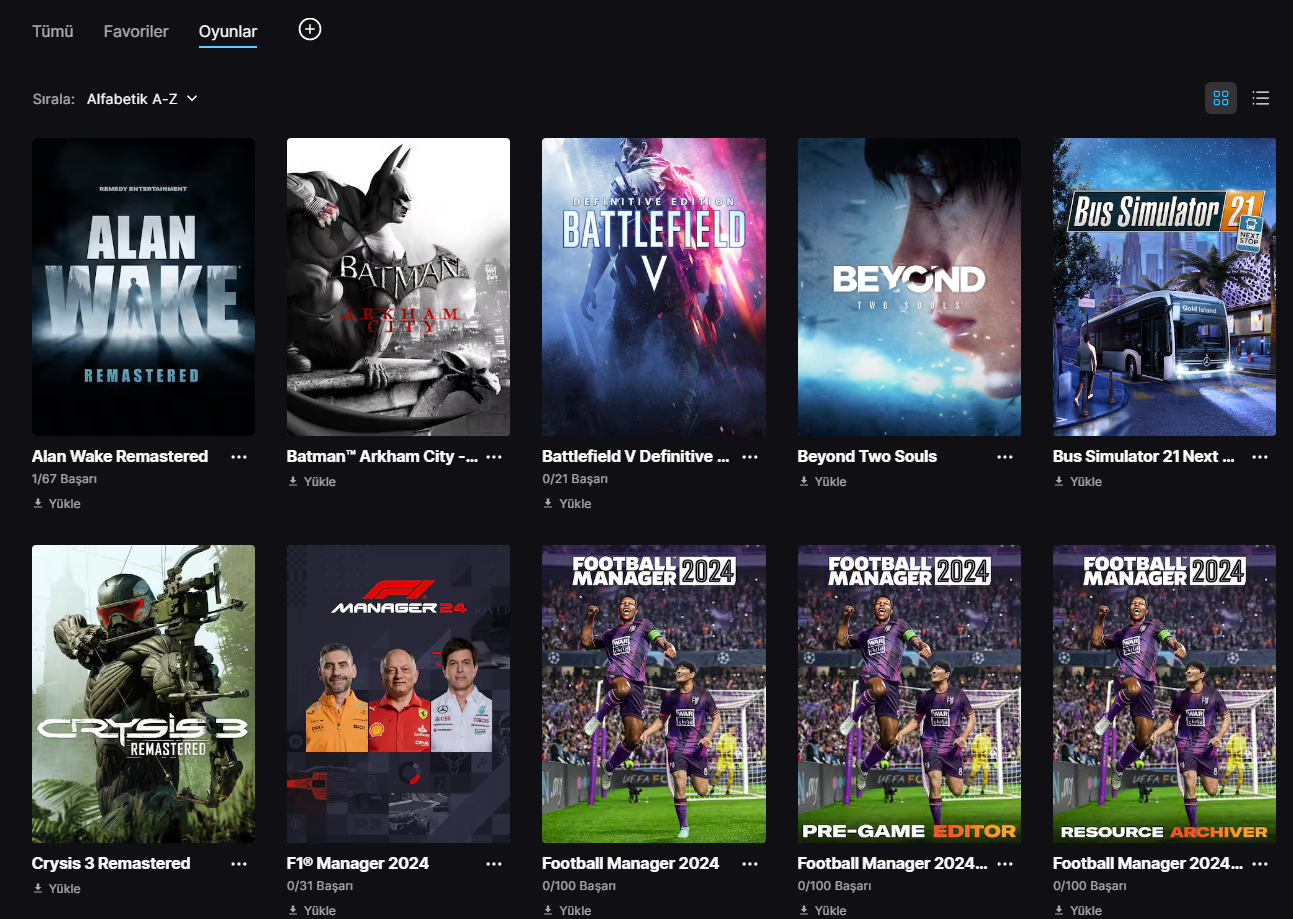Select the Resource Archiver cover thumbnail
The height and width of the screenshot is (919, 1293).
(x=1164, y=694)
